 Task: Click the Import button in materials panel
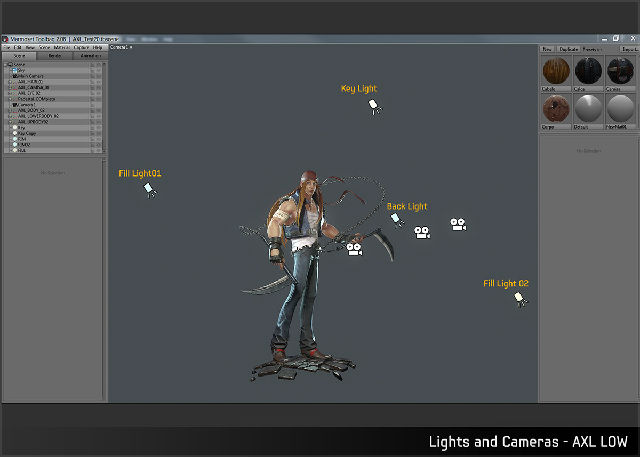point(629,49)
